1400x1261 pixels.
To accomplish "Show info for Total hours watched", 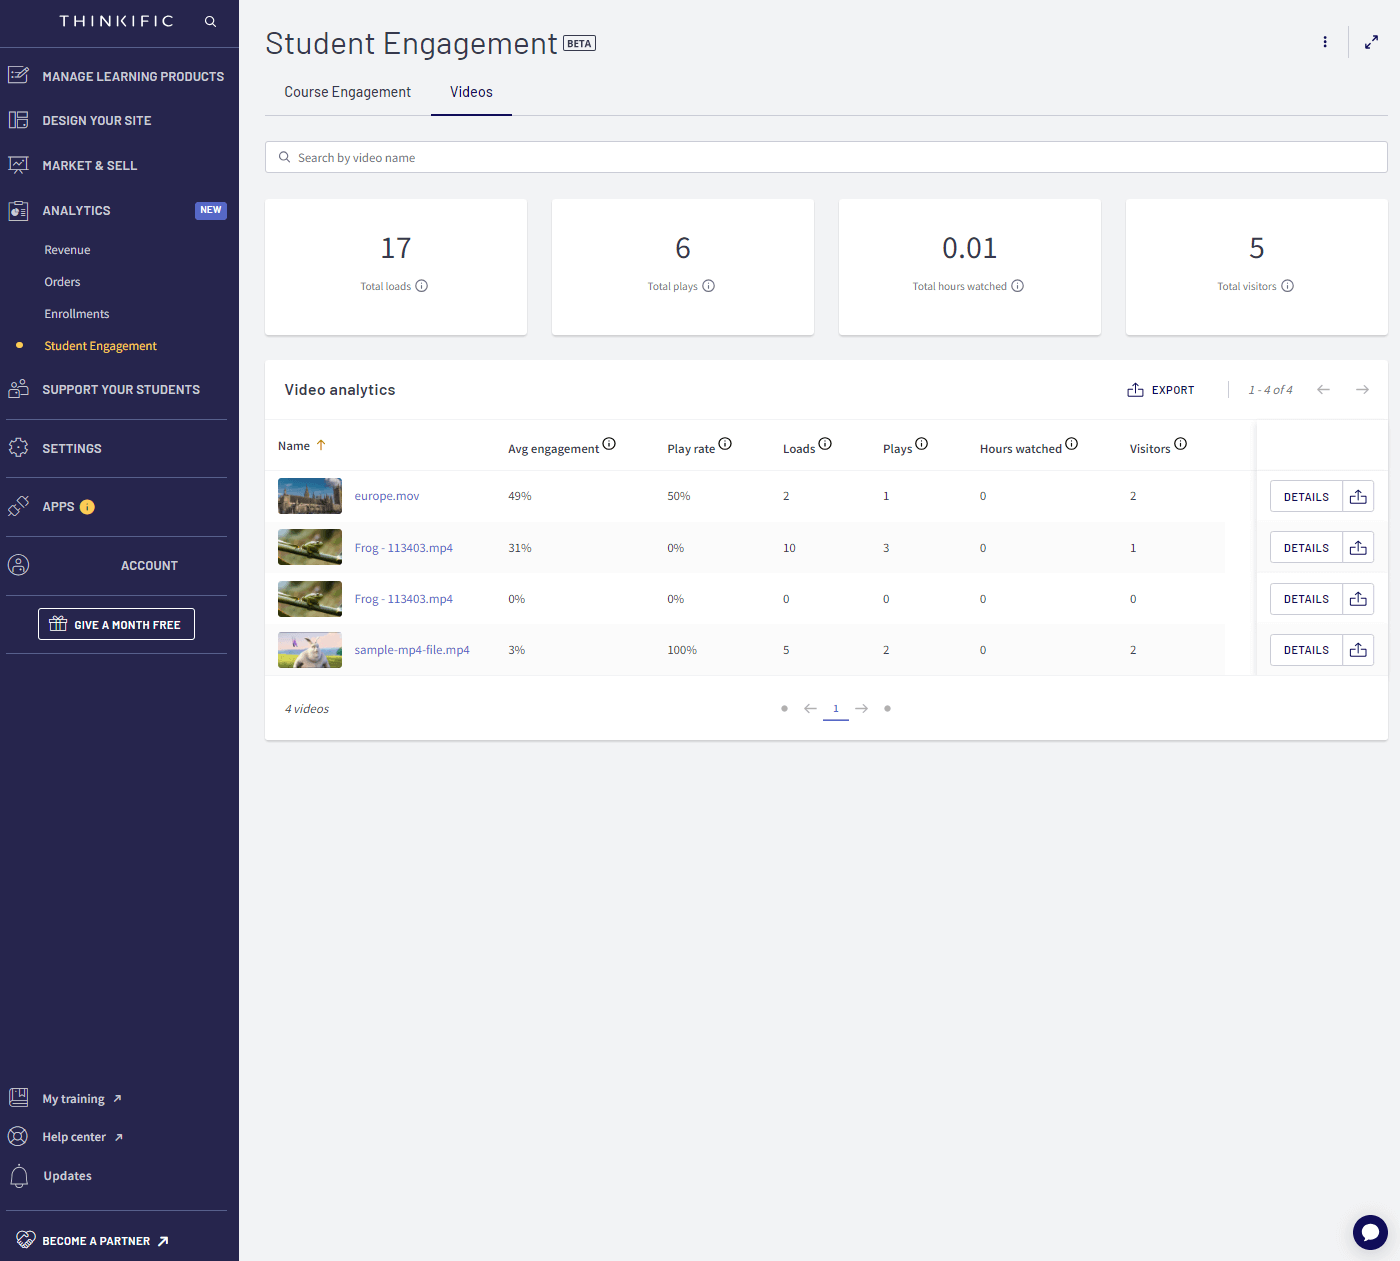I will [1018, 286].
